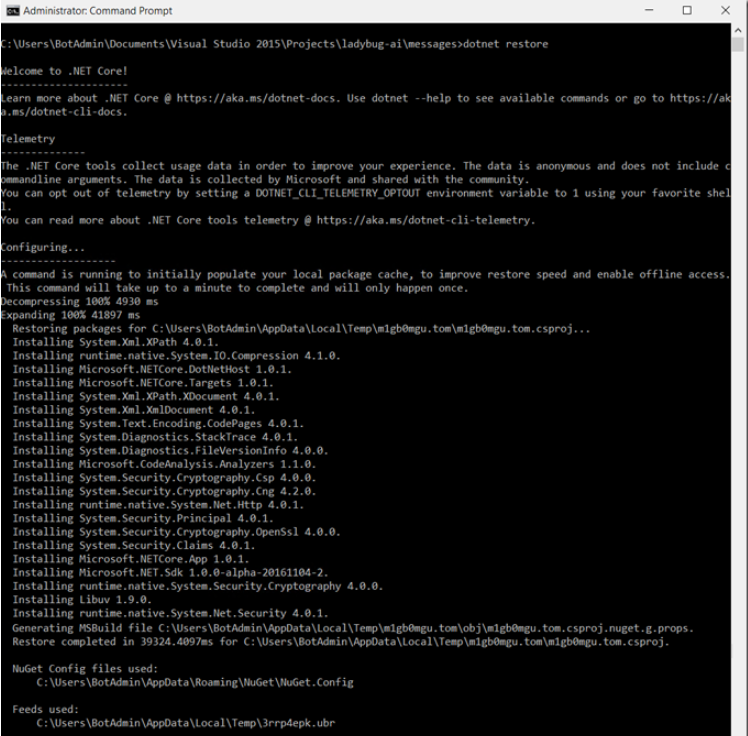Click the vertical scrollbar thumb

[x=738, y=44]
